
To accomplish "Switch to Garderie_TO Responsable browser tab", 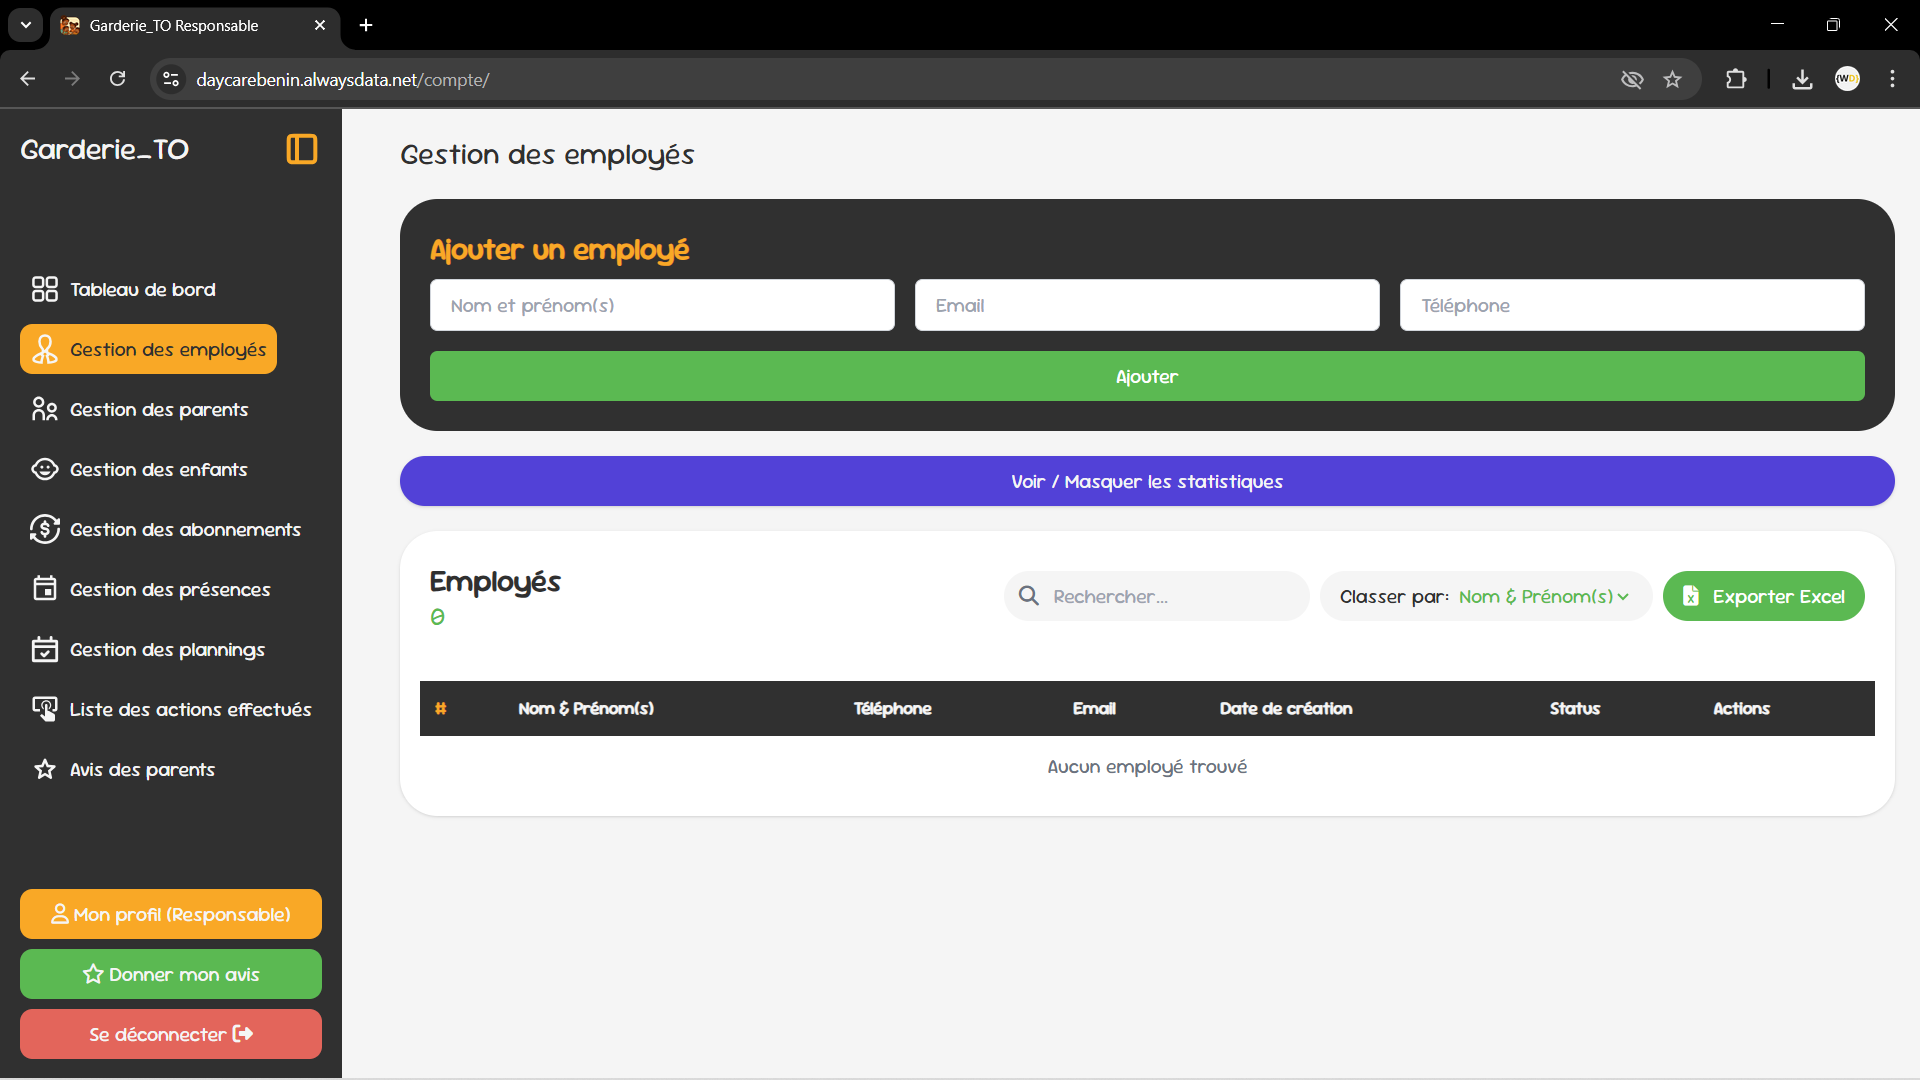I will coord(174,25).
